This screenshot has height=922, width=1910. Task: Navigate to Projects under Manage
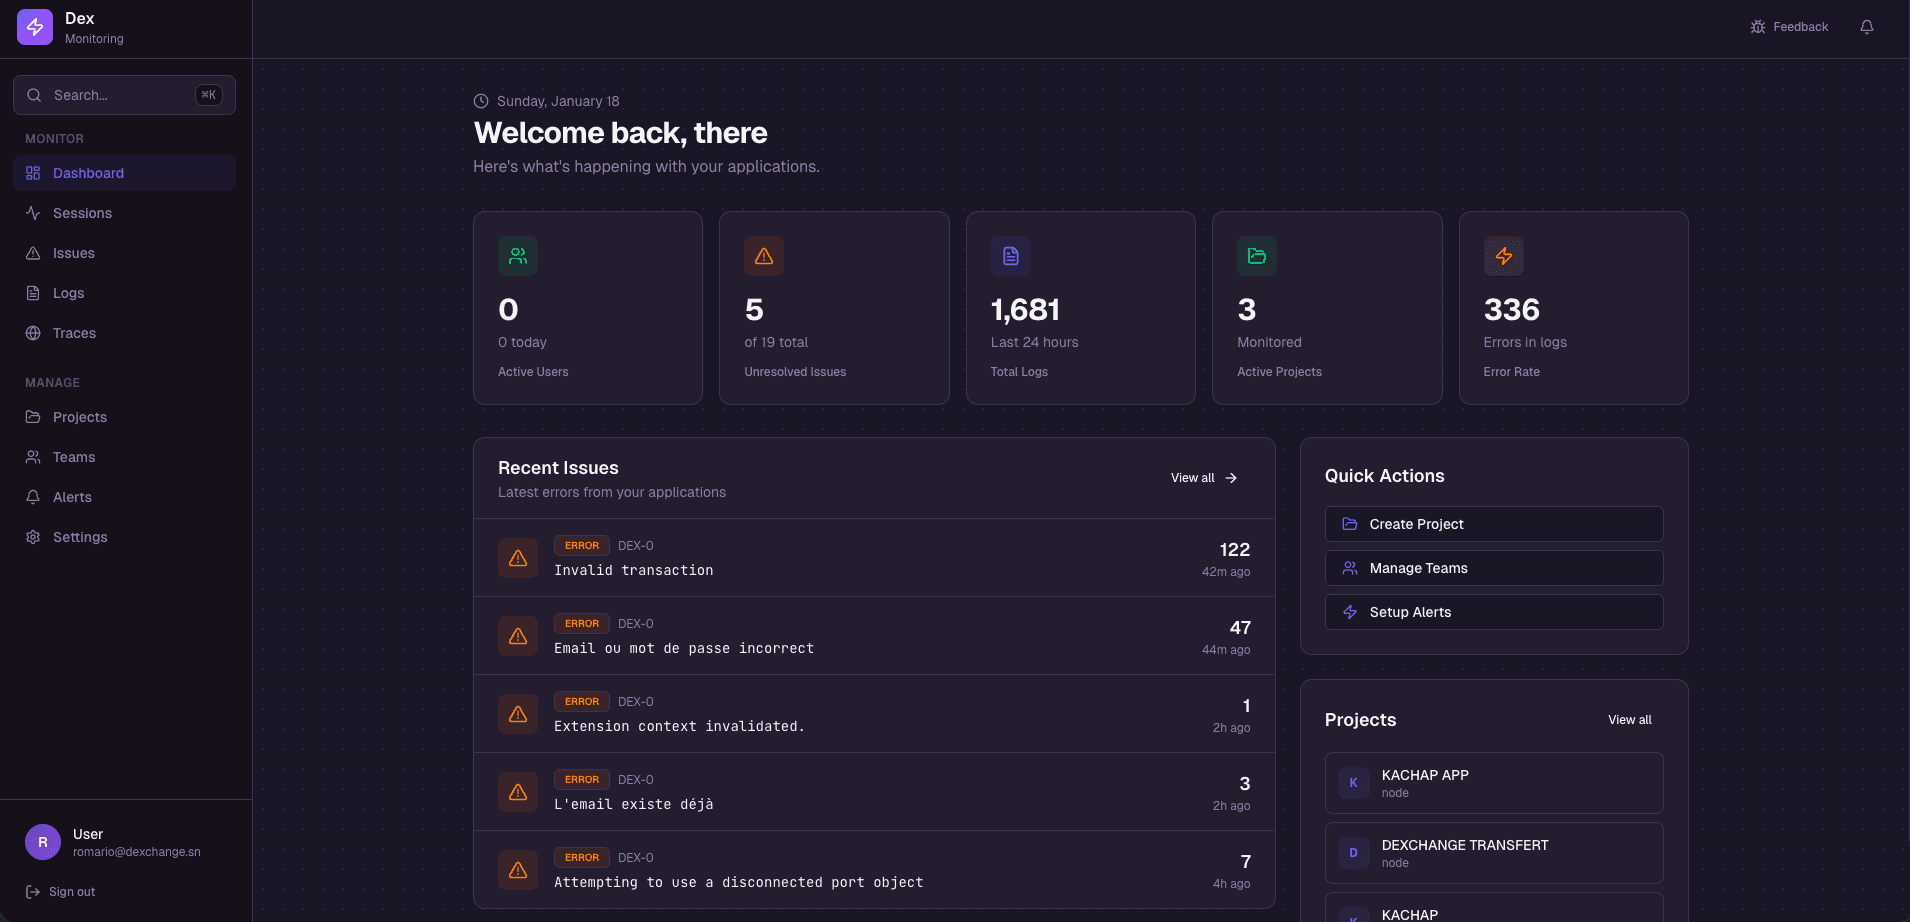80,416
